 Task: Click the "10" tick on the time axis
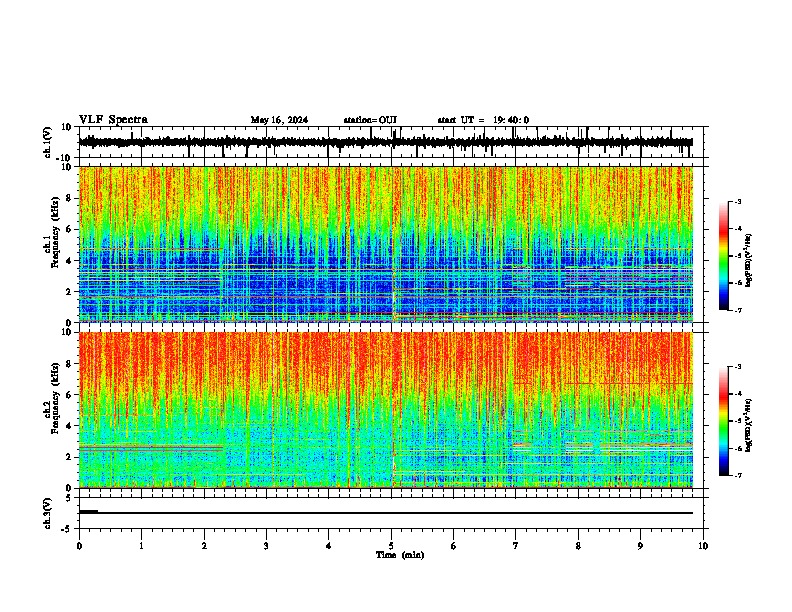tap(703, 546)
